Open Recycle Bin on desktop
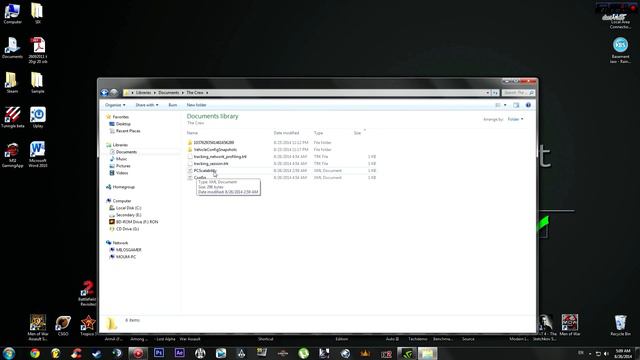Image resolution: width=640 pixels, height=360 pixels. click(x=620, y=325)
